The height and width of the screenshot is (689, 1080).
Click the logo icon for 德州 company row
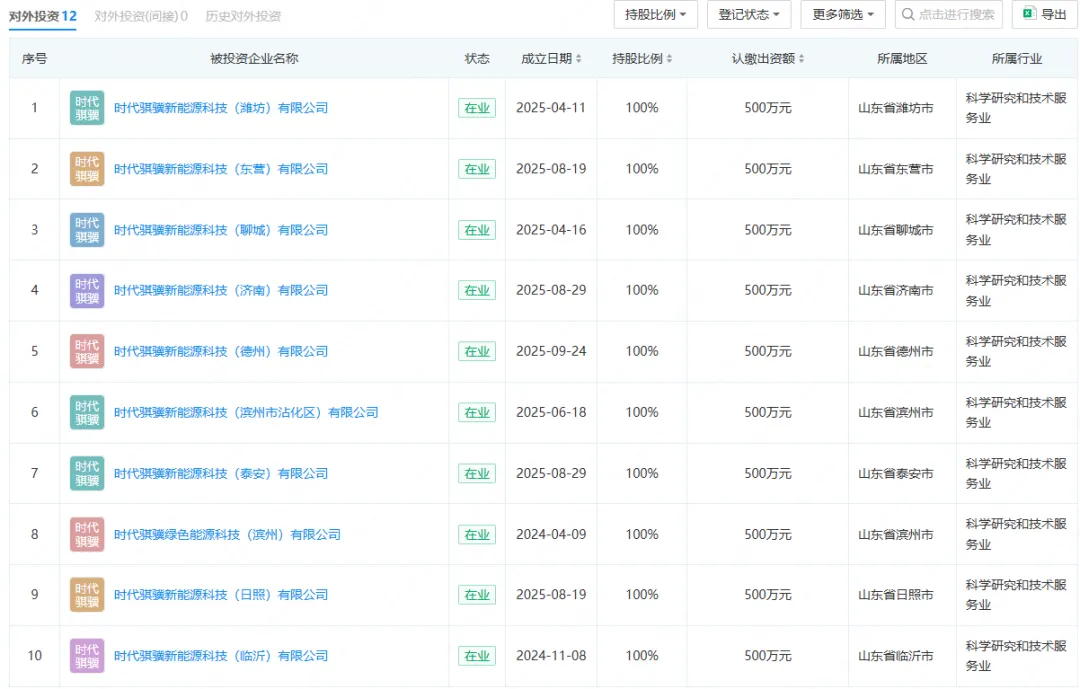click(x=87, y=351)
